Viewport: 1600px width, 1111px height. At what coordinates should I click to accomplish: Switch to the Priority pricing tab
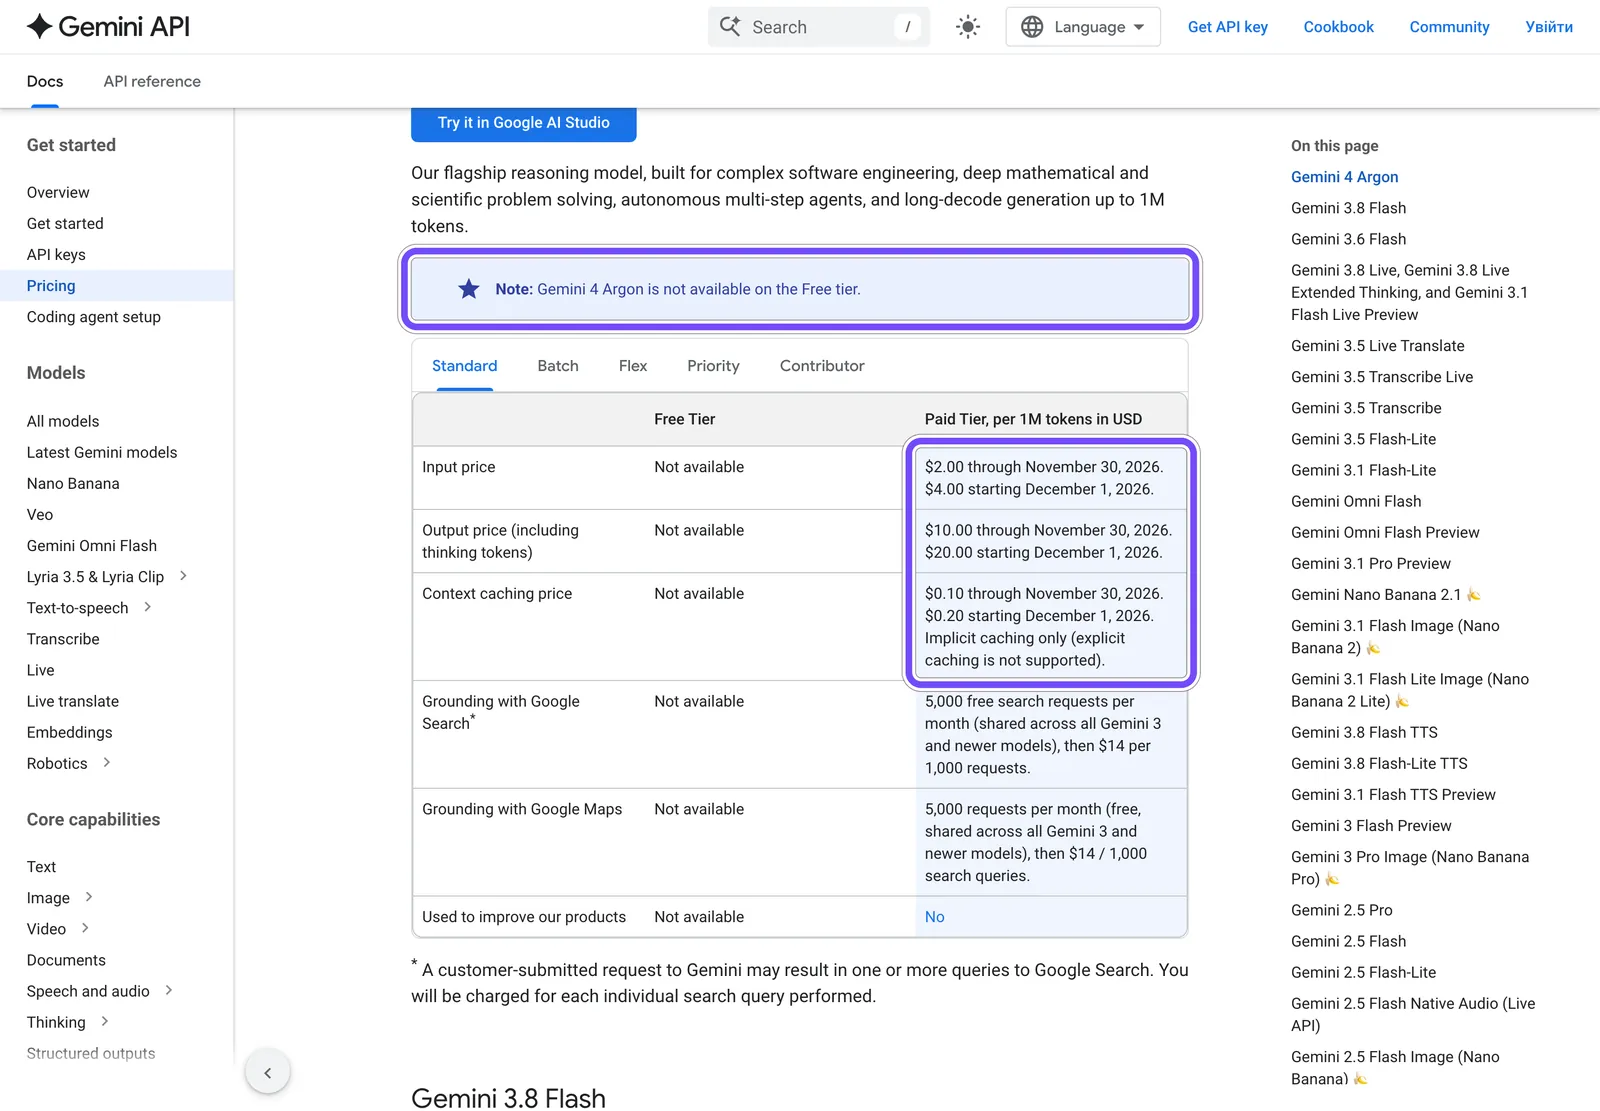point(713,366)
